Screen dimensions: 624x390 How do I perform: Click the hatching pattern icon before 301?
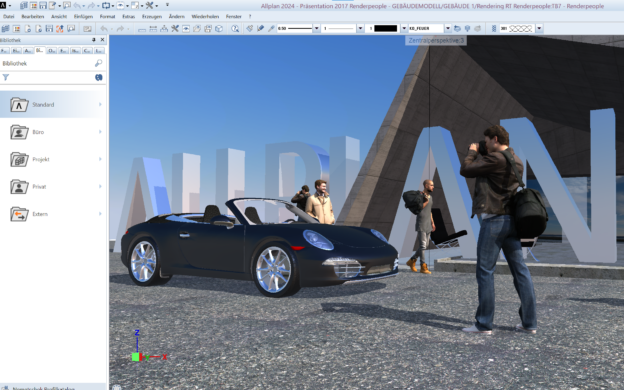[x=494, y=28]
